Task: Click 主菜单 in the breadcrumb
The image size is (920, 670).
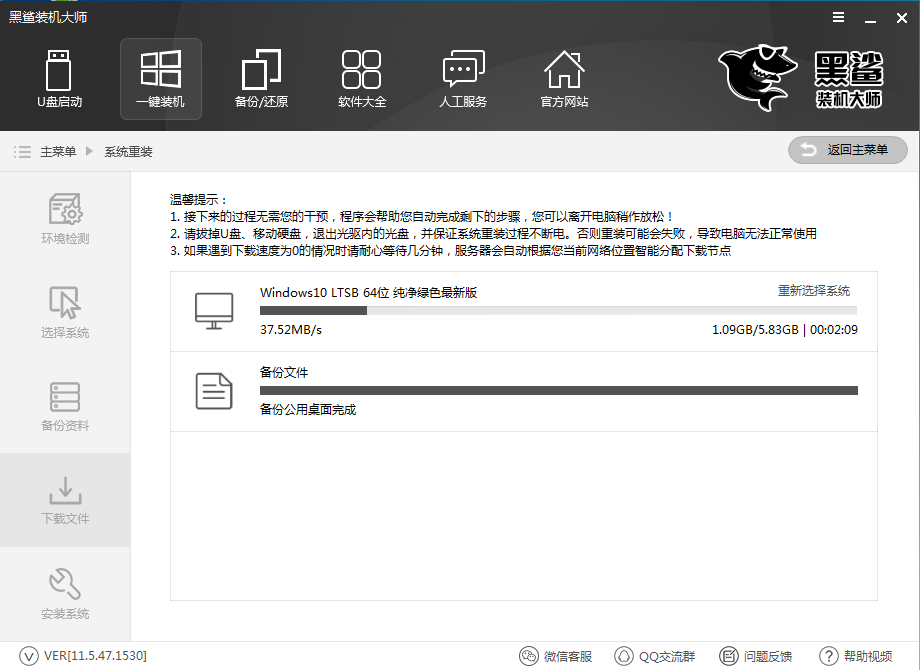Action: click(58, 152)
